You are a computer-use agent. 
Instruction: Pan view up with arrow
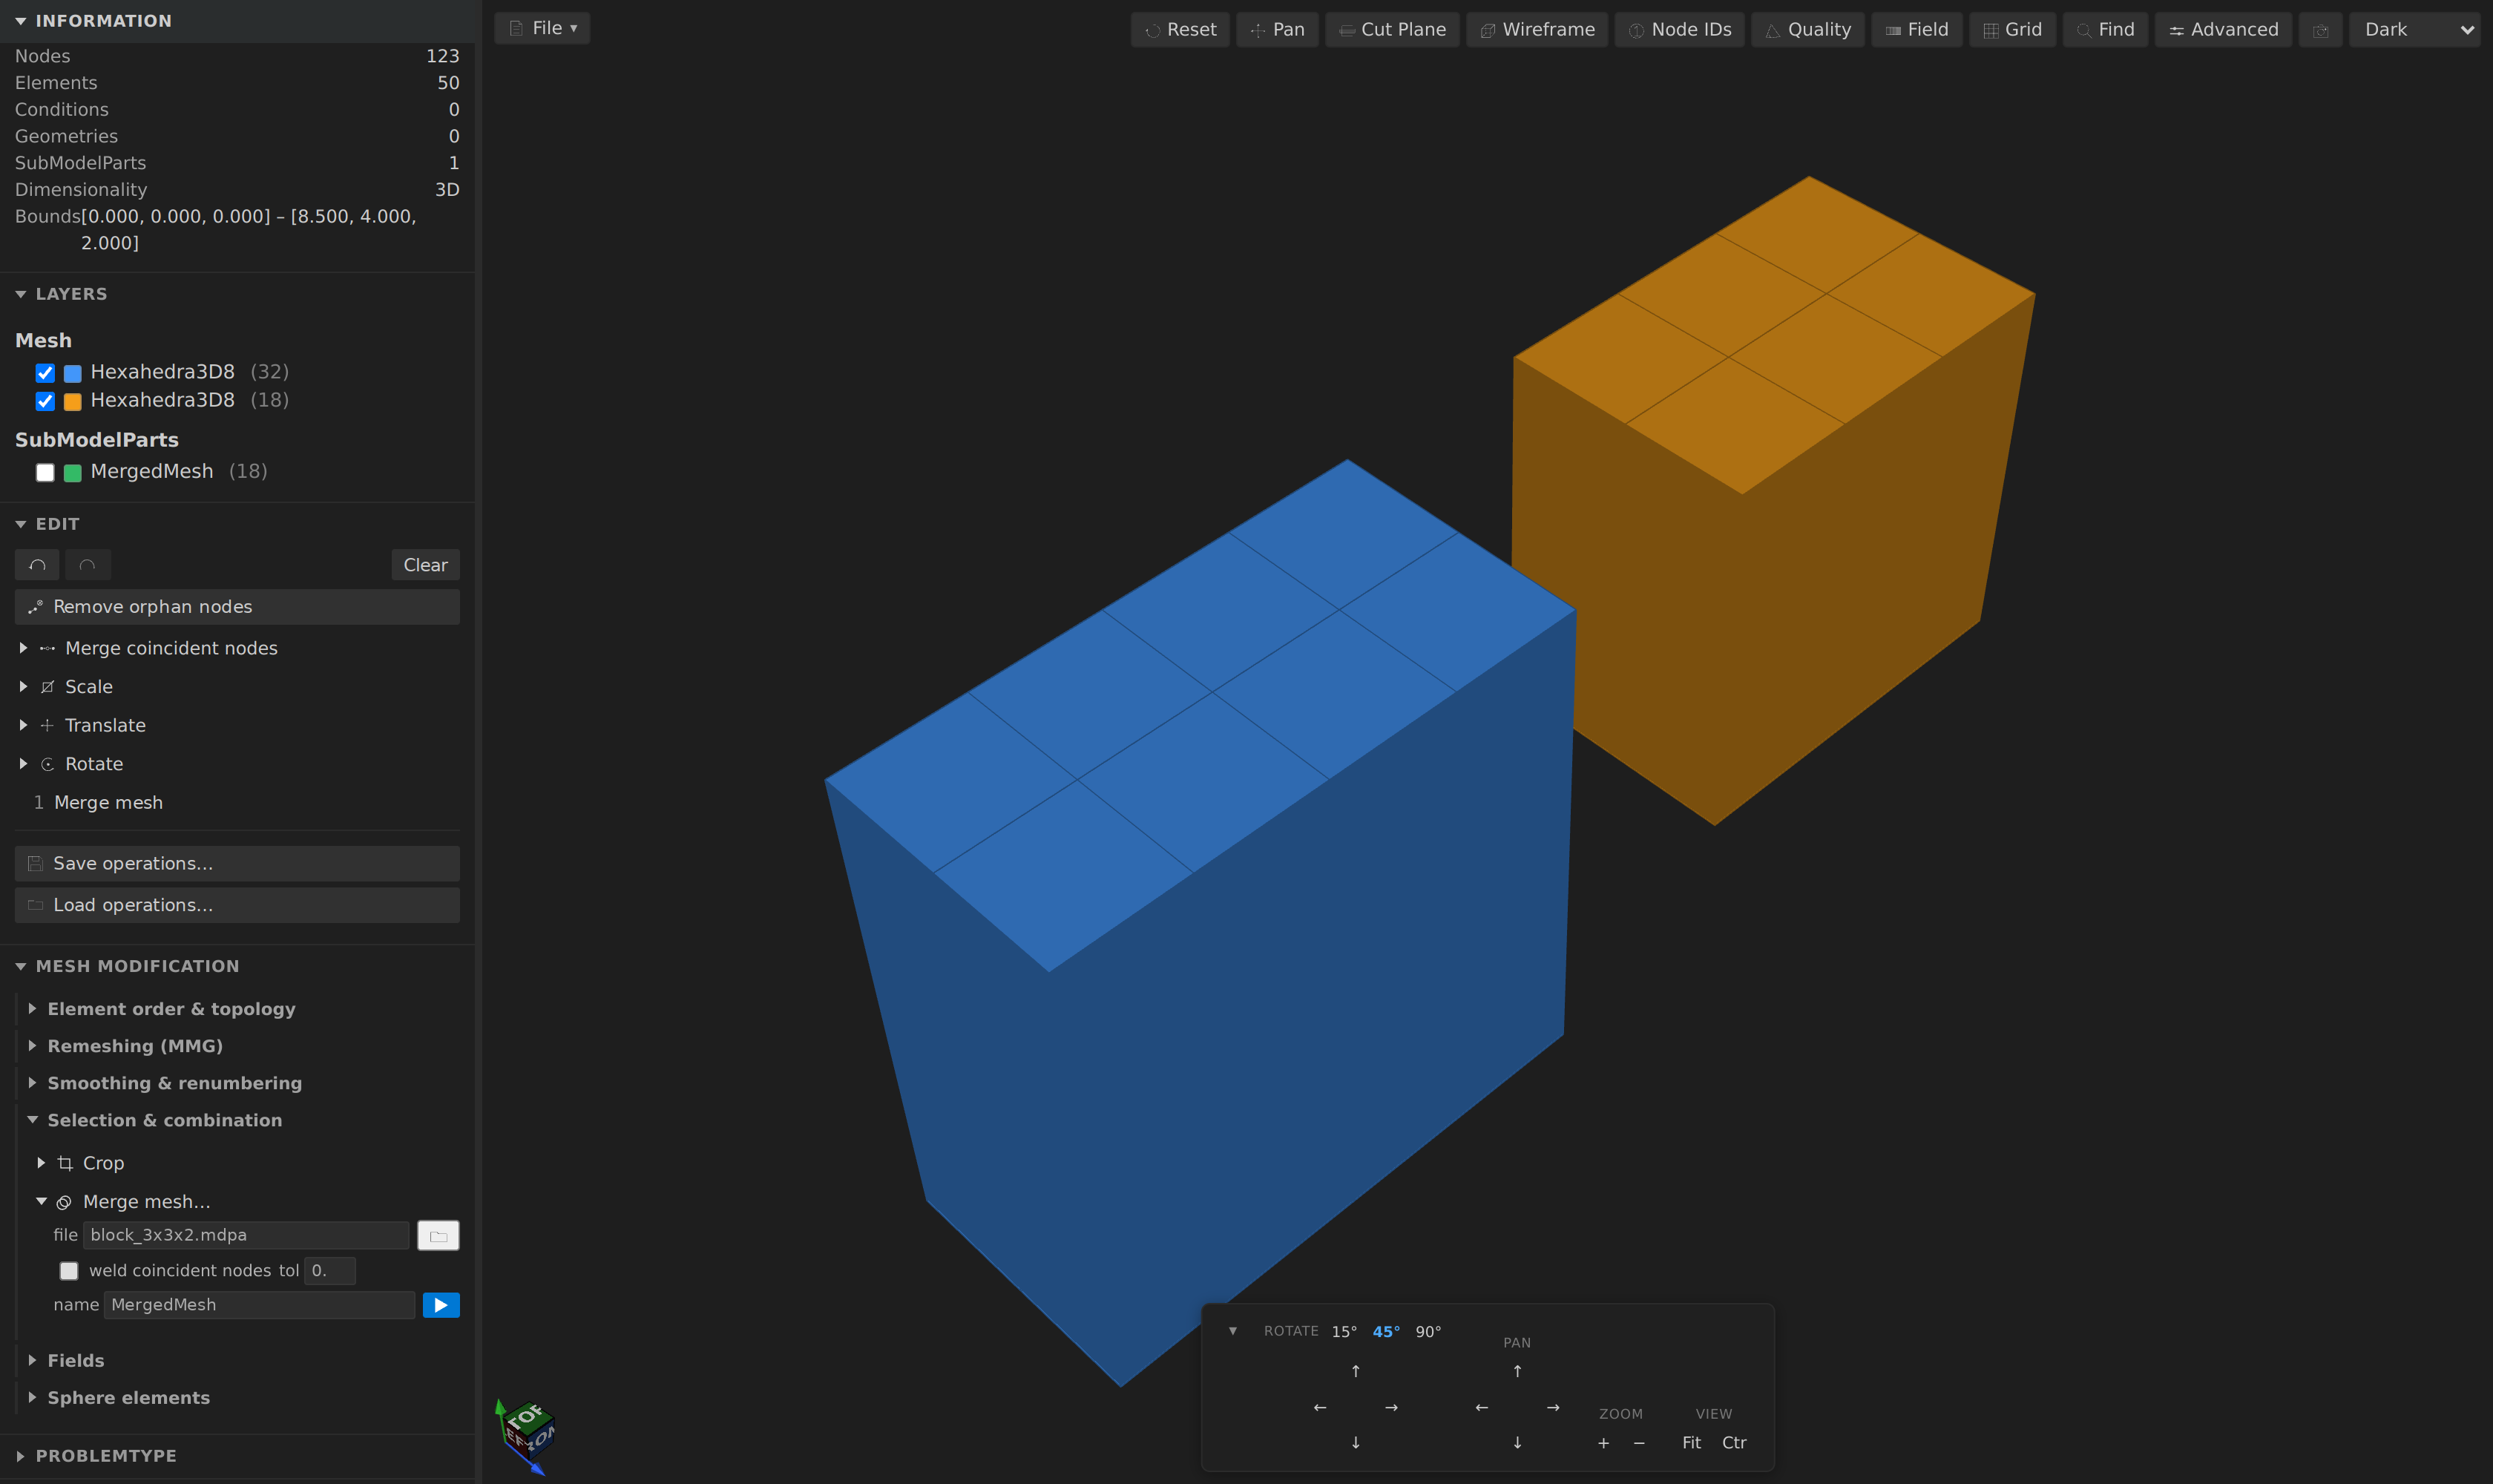[1517, 1371]
